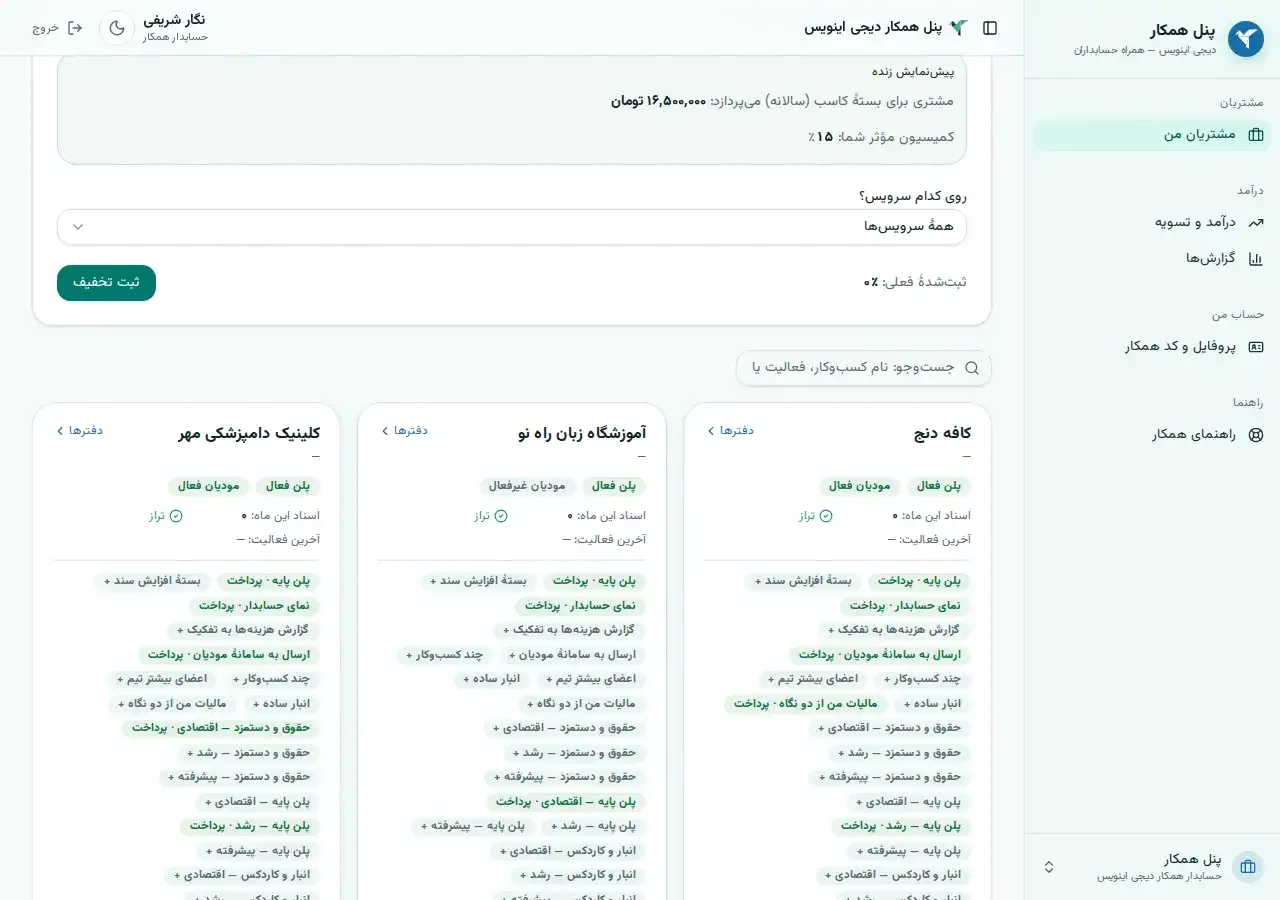Screen dimensions: 1280x900
Task: Click the خروج logout icon
Action: point(75,28)
